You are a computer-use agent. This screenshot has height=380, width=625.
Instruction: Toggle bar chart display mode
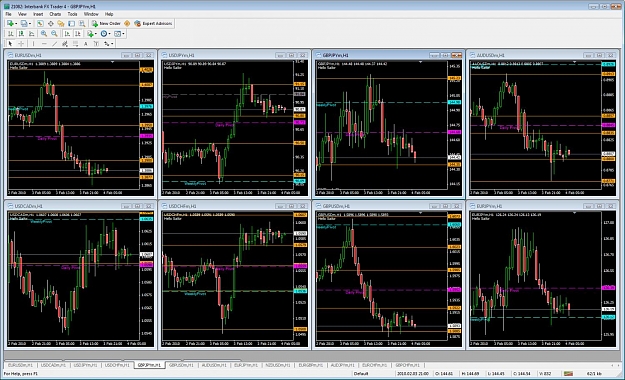(11, 33)
